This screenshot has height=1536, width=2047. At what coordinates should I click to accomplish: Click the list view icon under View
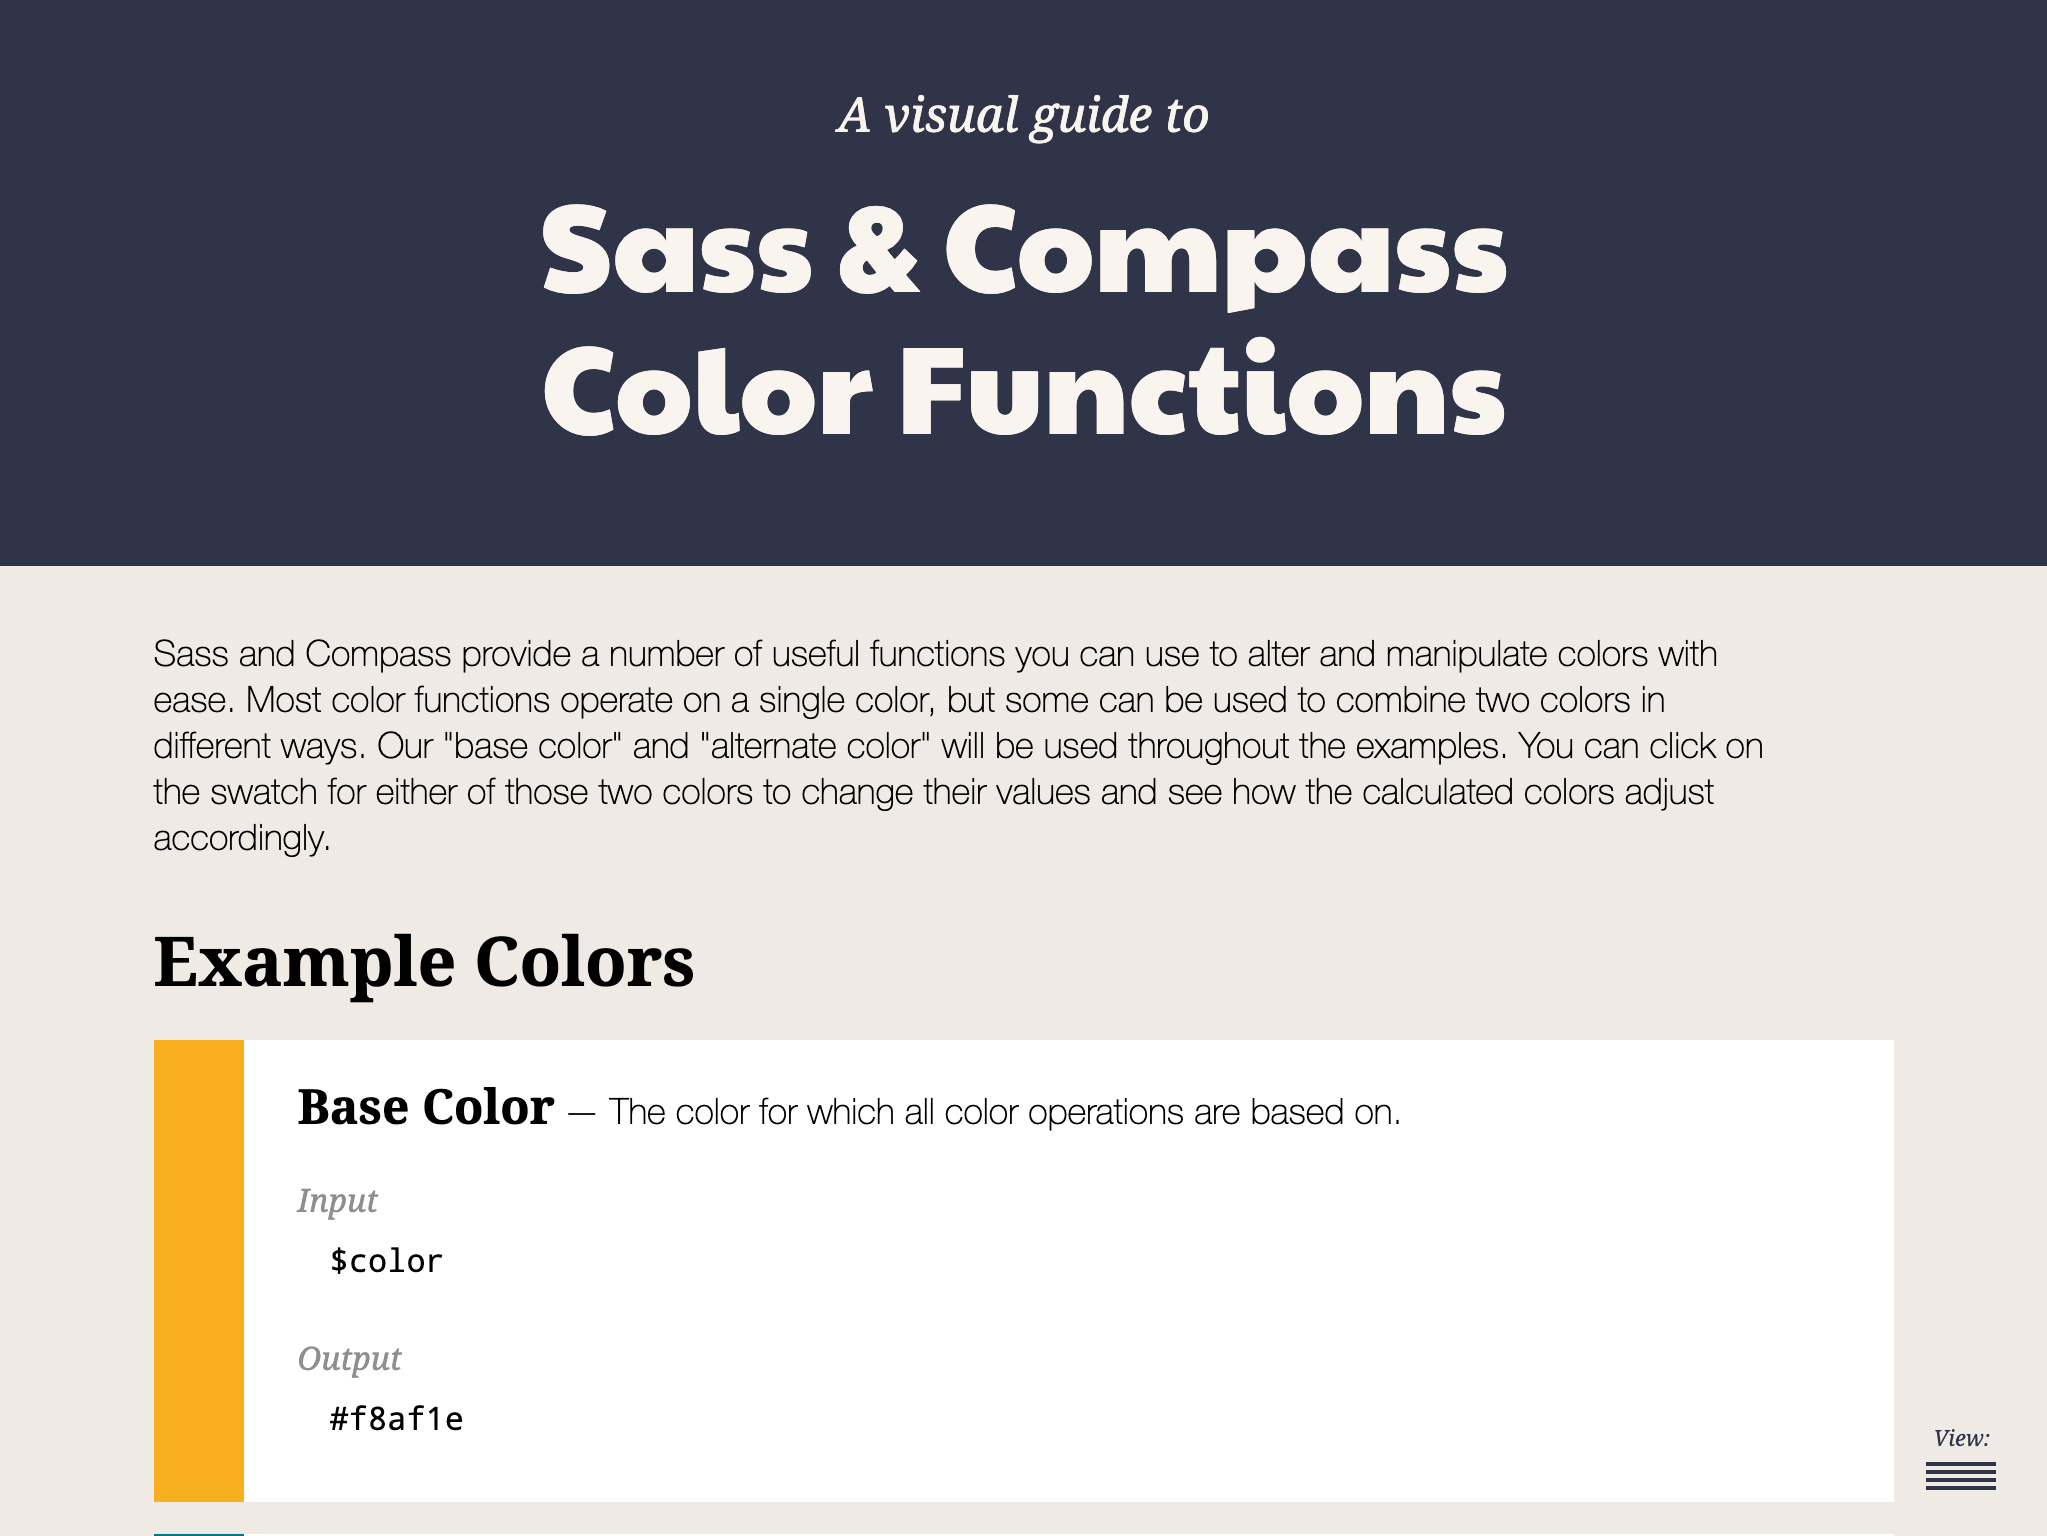coord(1960,1476)
